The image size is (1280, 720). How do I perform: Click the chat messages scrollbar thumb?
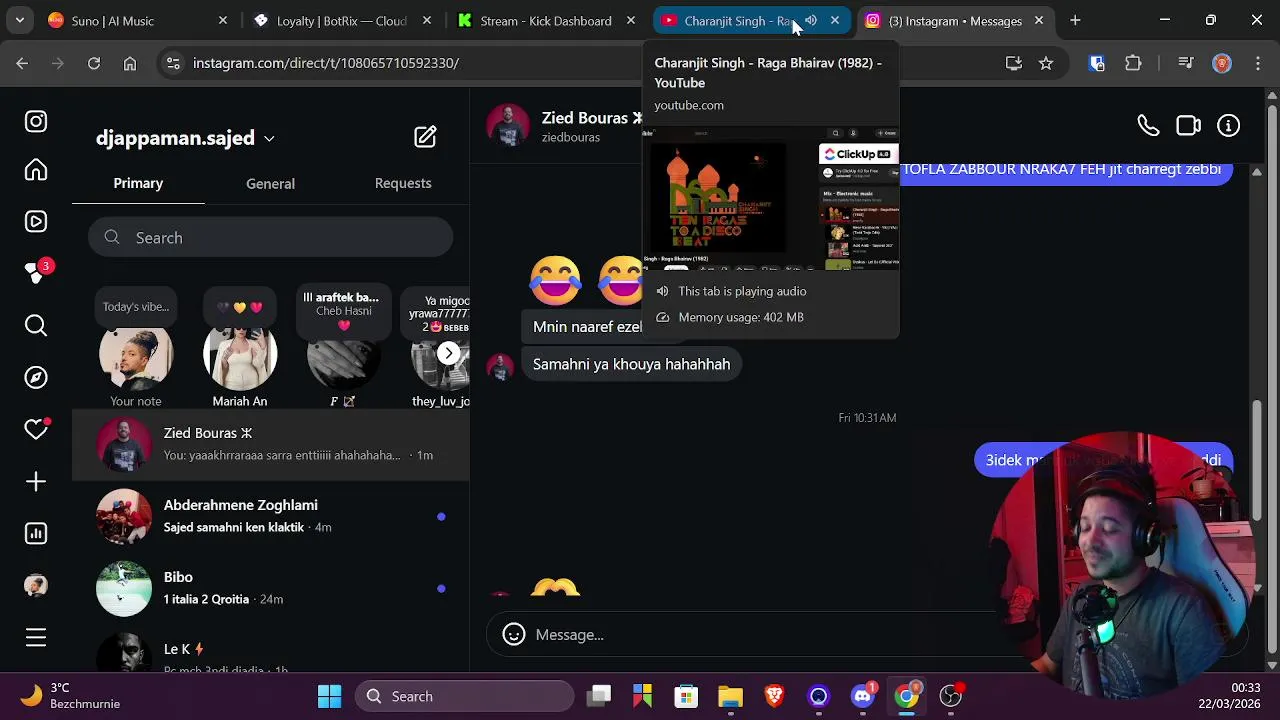(1257, 460)
